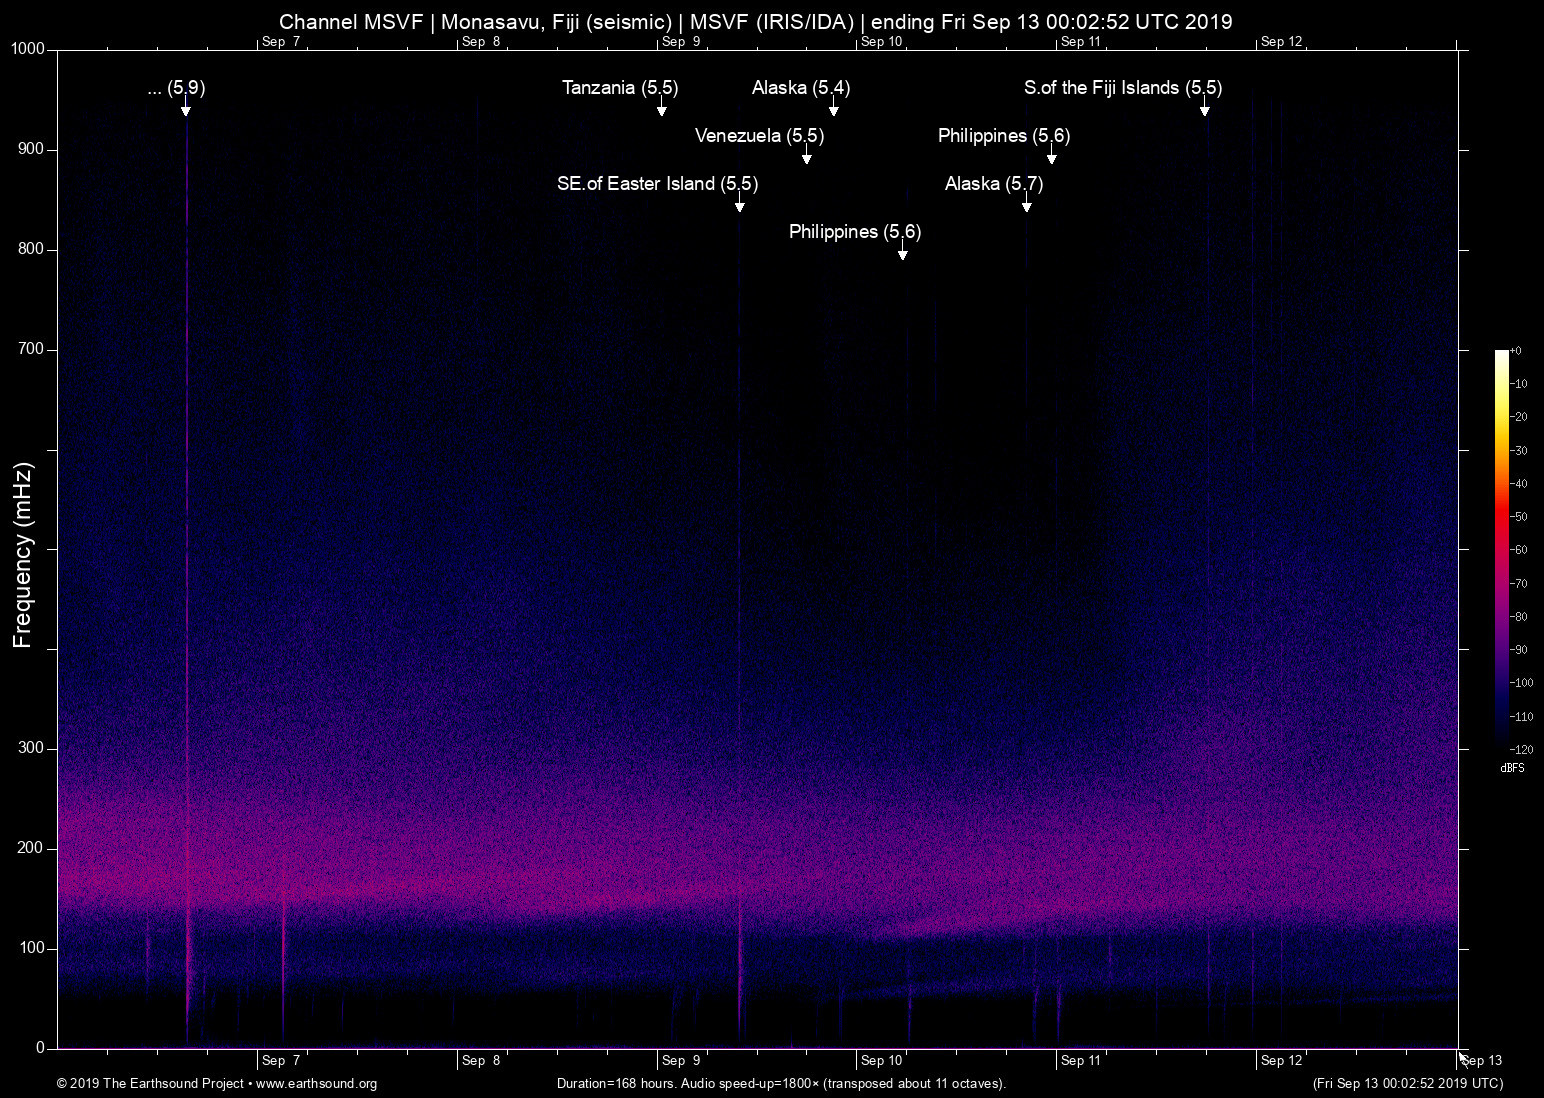Screen dimensions: 1544x1098
Task: Click the arrow beneath Venezuela (5.5)
Action: click(x=806, y=158)
